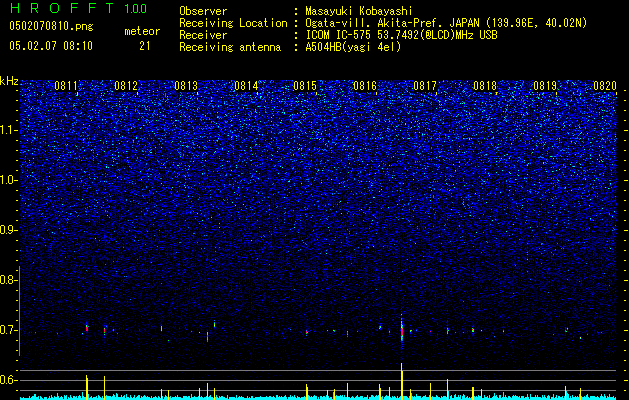Click the kHz axis unit label
Viewport: 629px width, 400px height.
click(x=9, y=81)
